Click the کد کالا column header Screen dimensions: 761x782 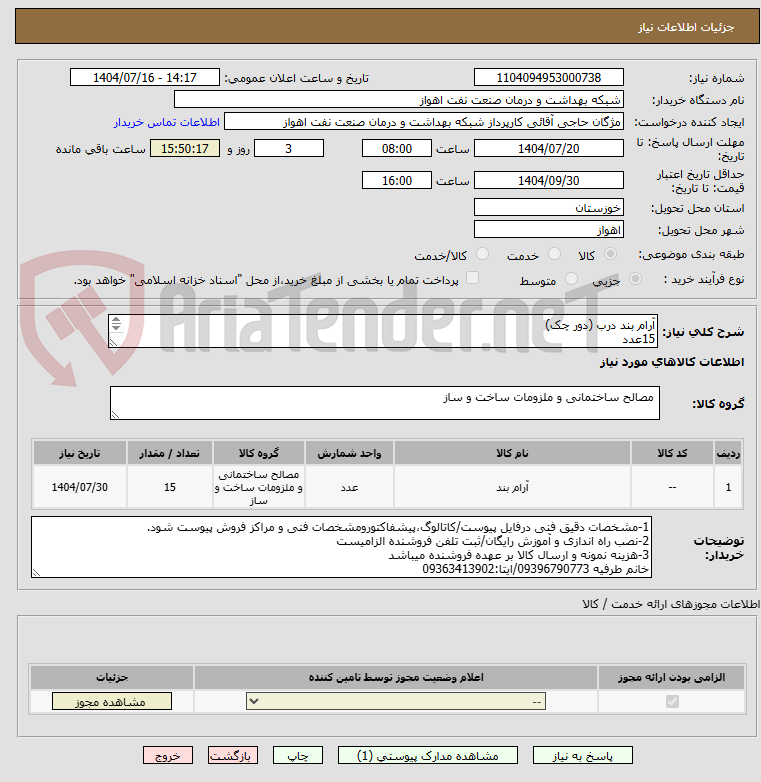(x=672, y=453)
